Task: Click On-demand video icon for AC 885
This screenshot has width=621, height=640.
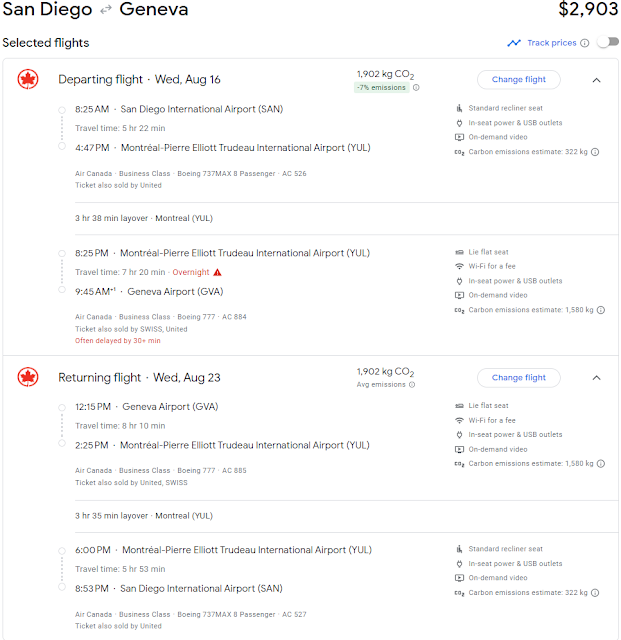Action: 459,449
